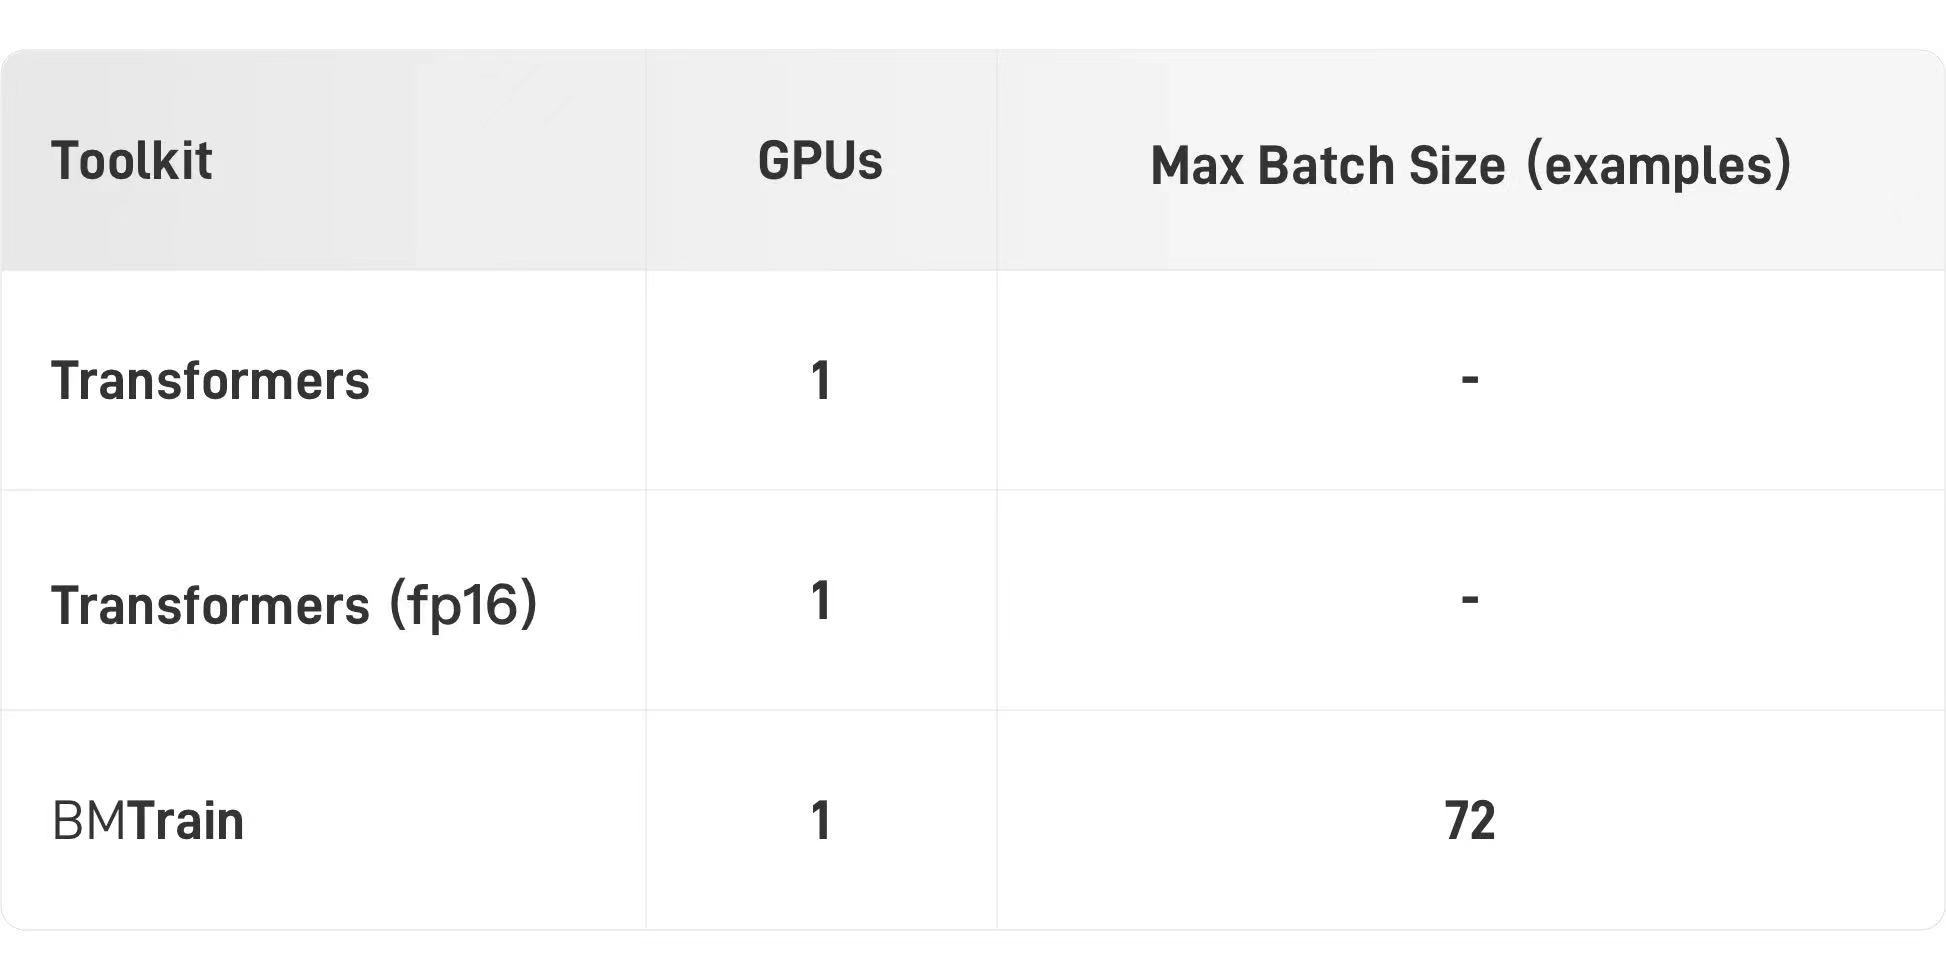This screenshot has height=980, width=1946.
Task: Click the dash in plain Transformers batch size
Action: tap(1470, 379)
